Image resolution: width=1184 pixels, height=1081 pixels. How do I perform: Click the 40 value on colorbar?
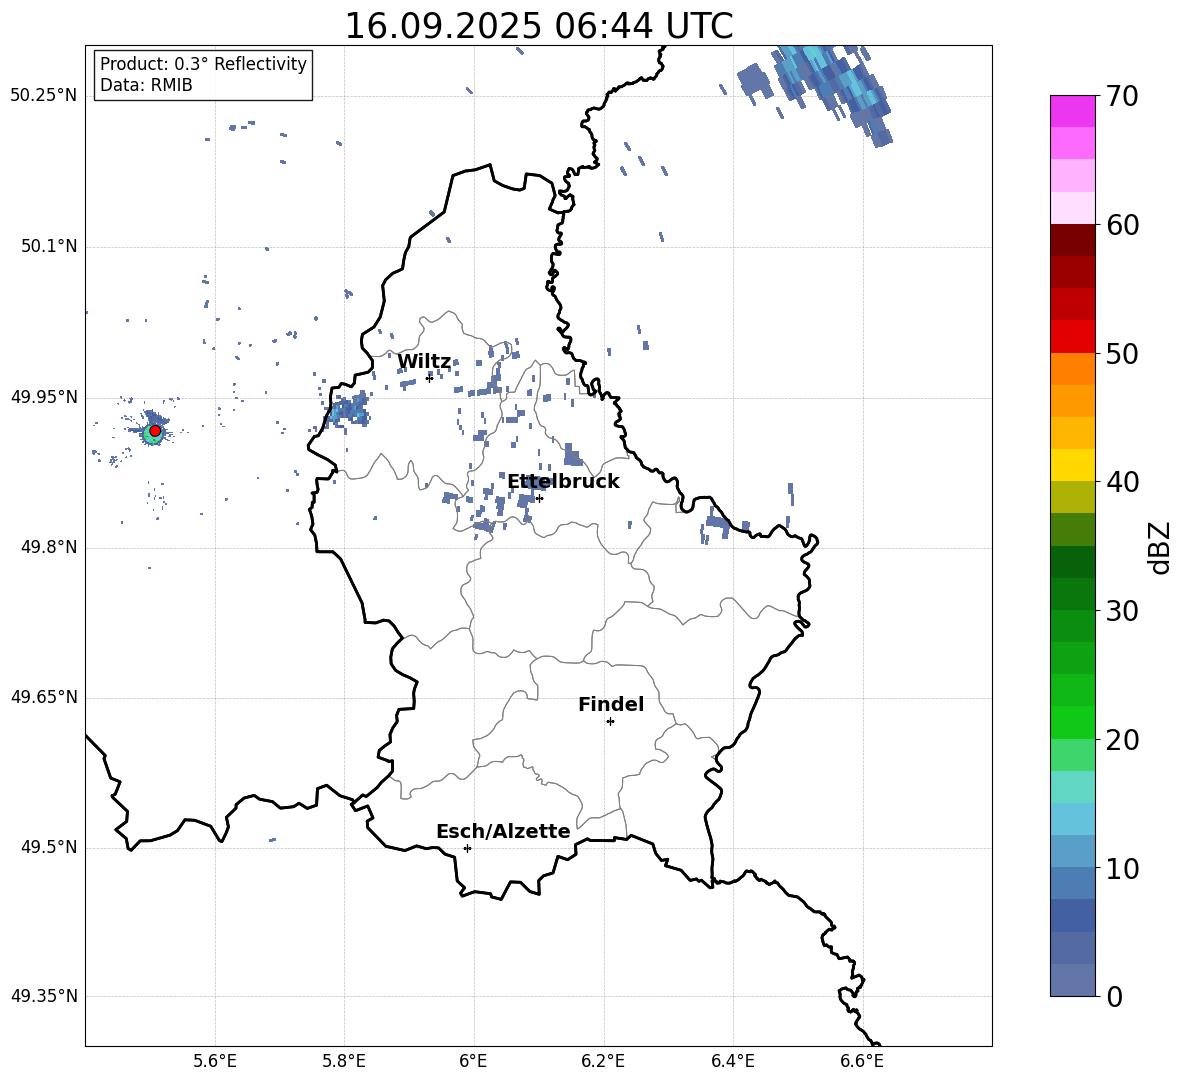point(1122,482)
